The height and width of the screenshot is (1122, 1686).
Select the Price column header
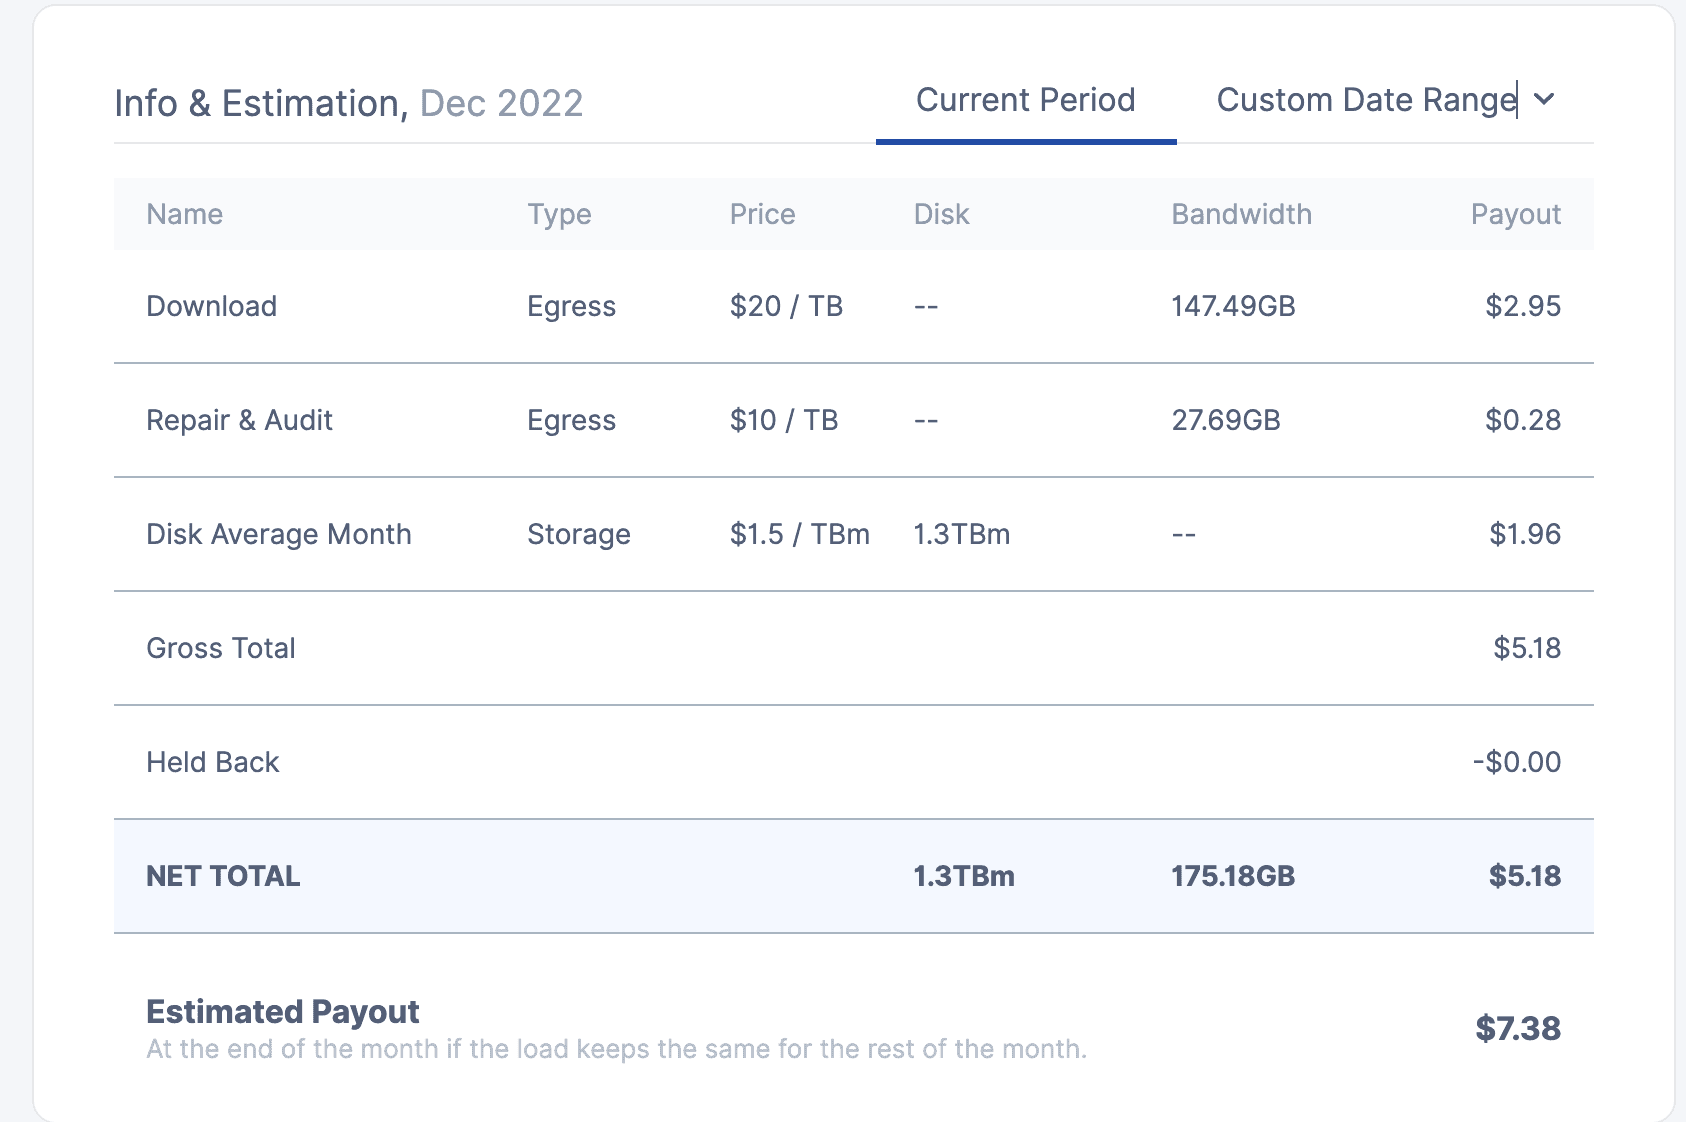[762, 214]
